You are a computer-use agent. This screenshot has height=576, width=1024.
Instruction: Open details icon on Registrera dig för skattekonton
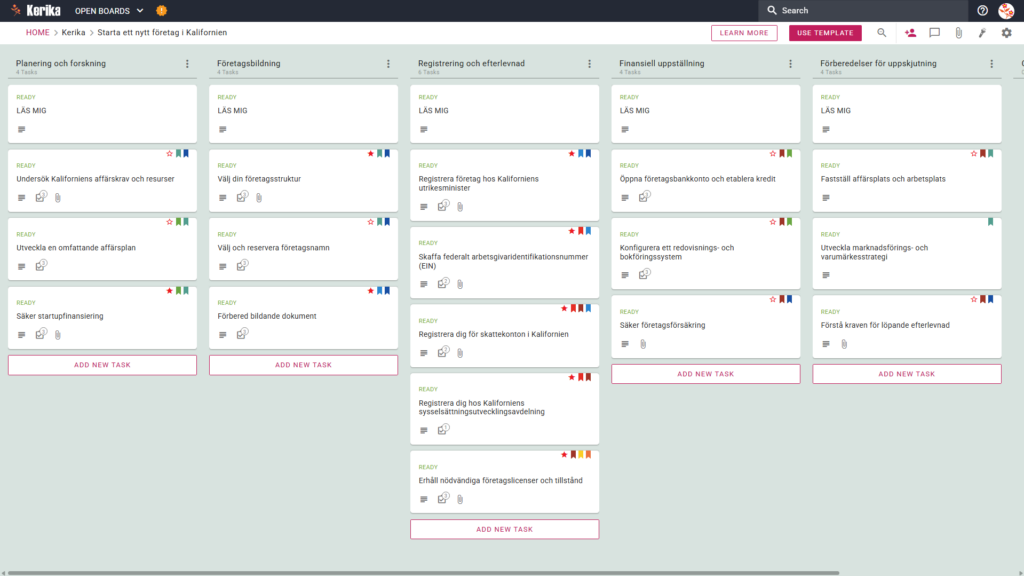pyautogui.click(x=424, y=353)
